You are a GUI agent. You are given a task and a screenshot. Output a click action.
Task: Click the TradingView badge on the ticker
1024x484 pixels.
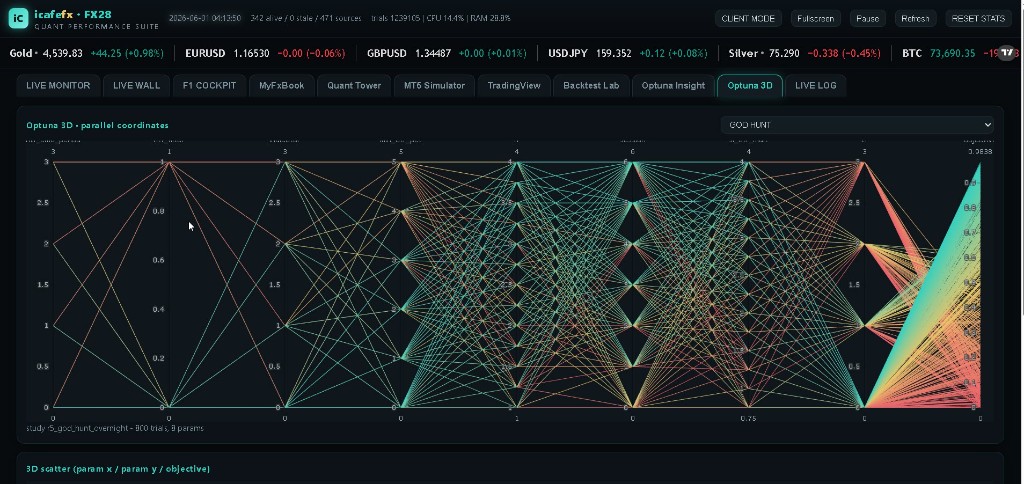pos(1008,52)
